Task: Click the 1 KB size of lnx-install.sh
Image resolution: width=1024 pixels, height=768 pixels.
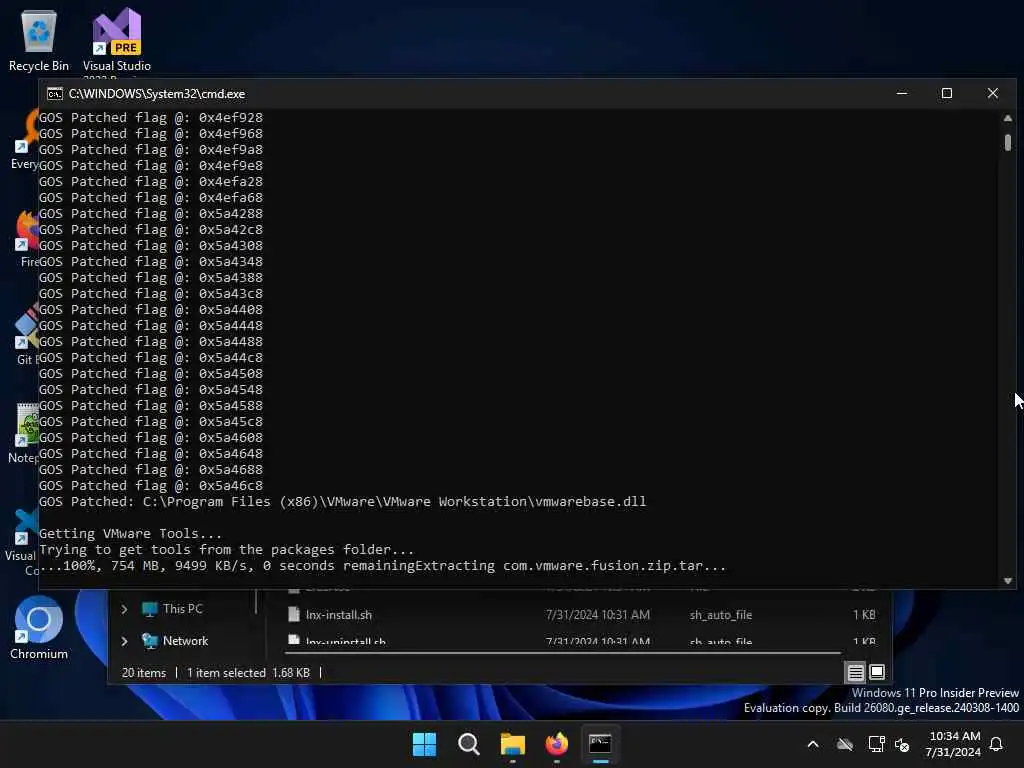Action: [x=863, y=615]
